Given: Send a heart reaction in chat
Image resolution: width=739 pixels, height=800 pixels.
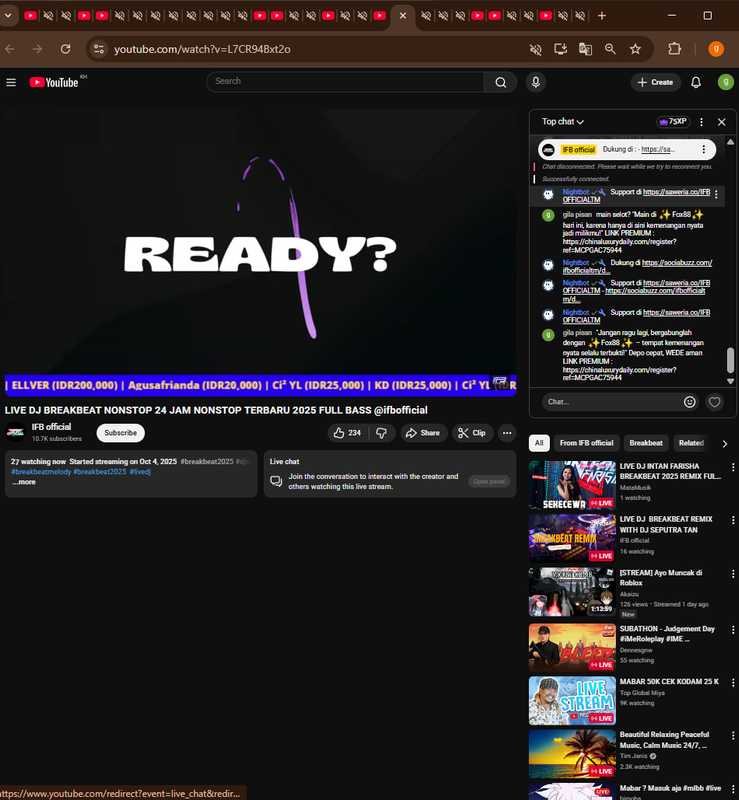Looking at the screenshot, I should [x=715, y=402].
